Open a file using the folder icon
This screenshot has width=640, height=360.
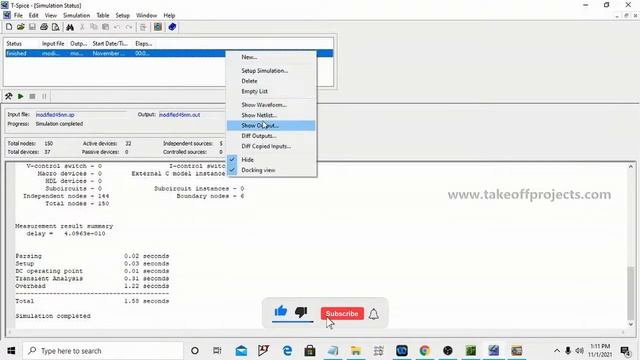[20, 27]
